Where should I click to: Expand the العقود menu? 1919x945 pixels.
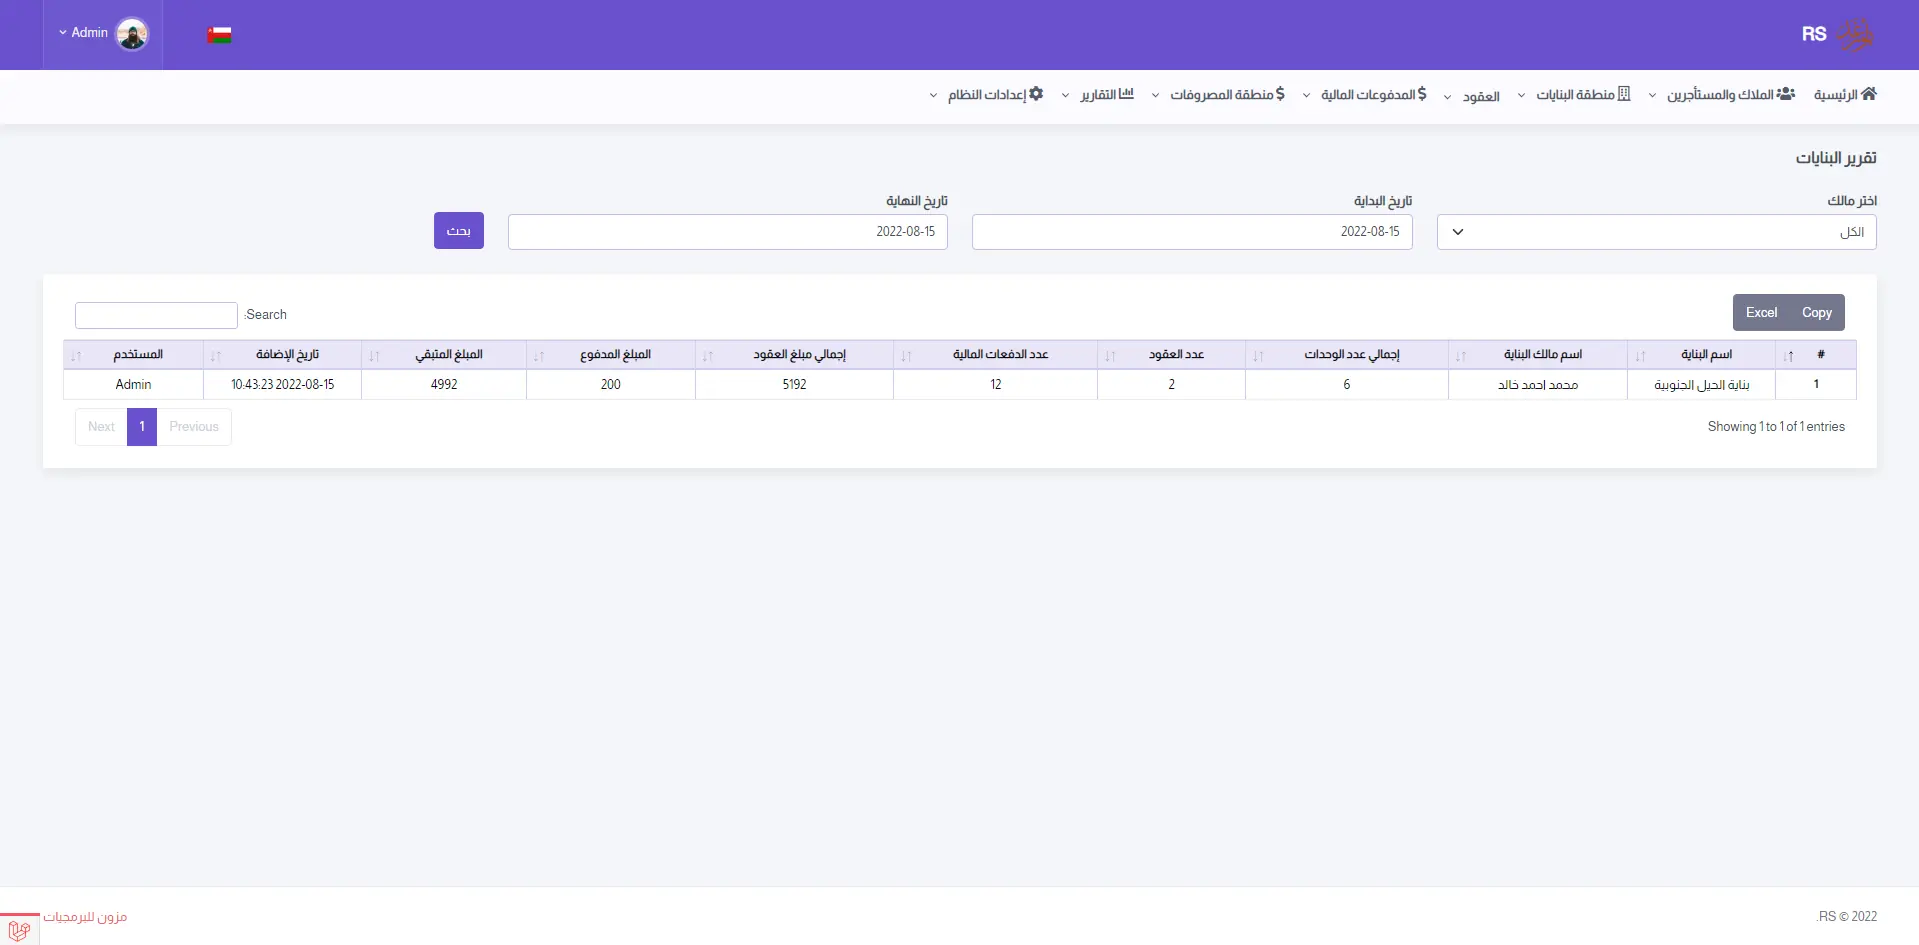click(1472, 96)
